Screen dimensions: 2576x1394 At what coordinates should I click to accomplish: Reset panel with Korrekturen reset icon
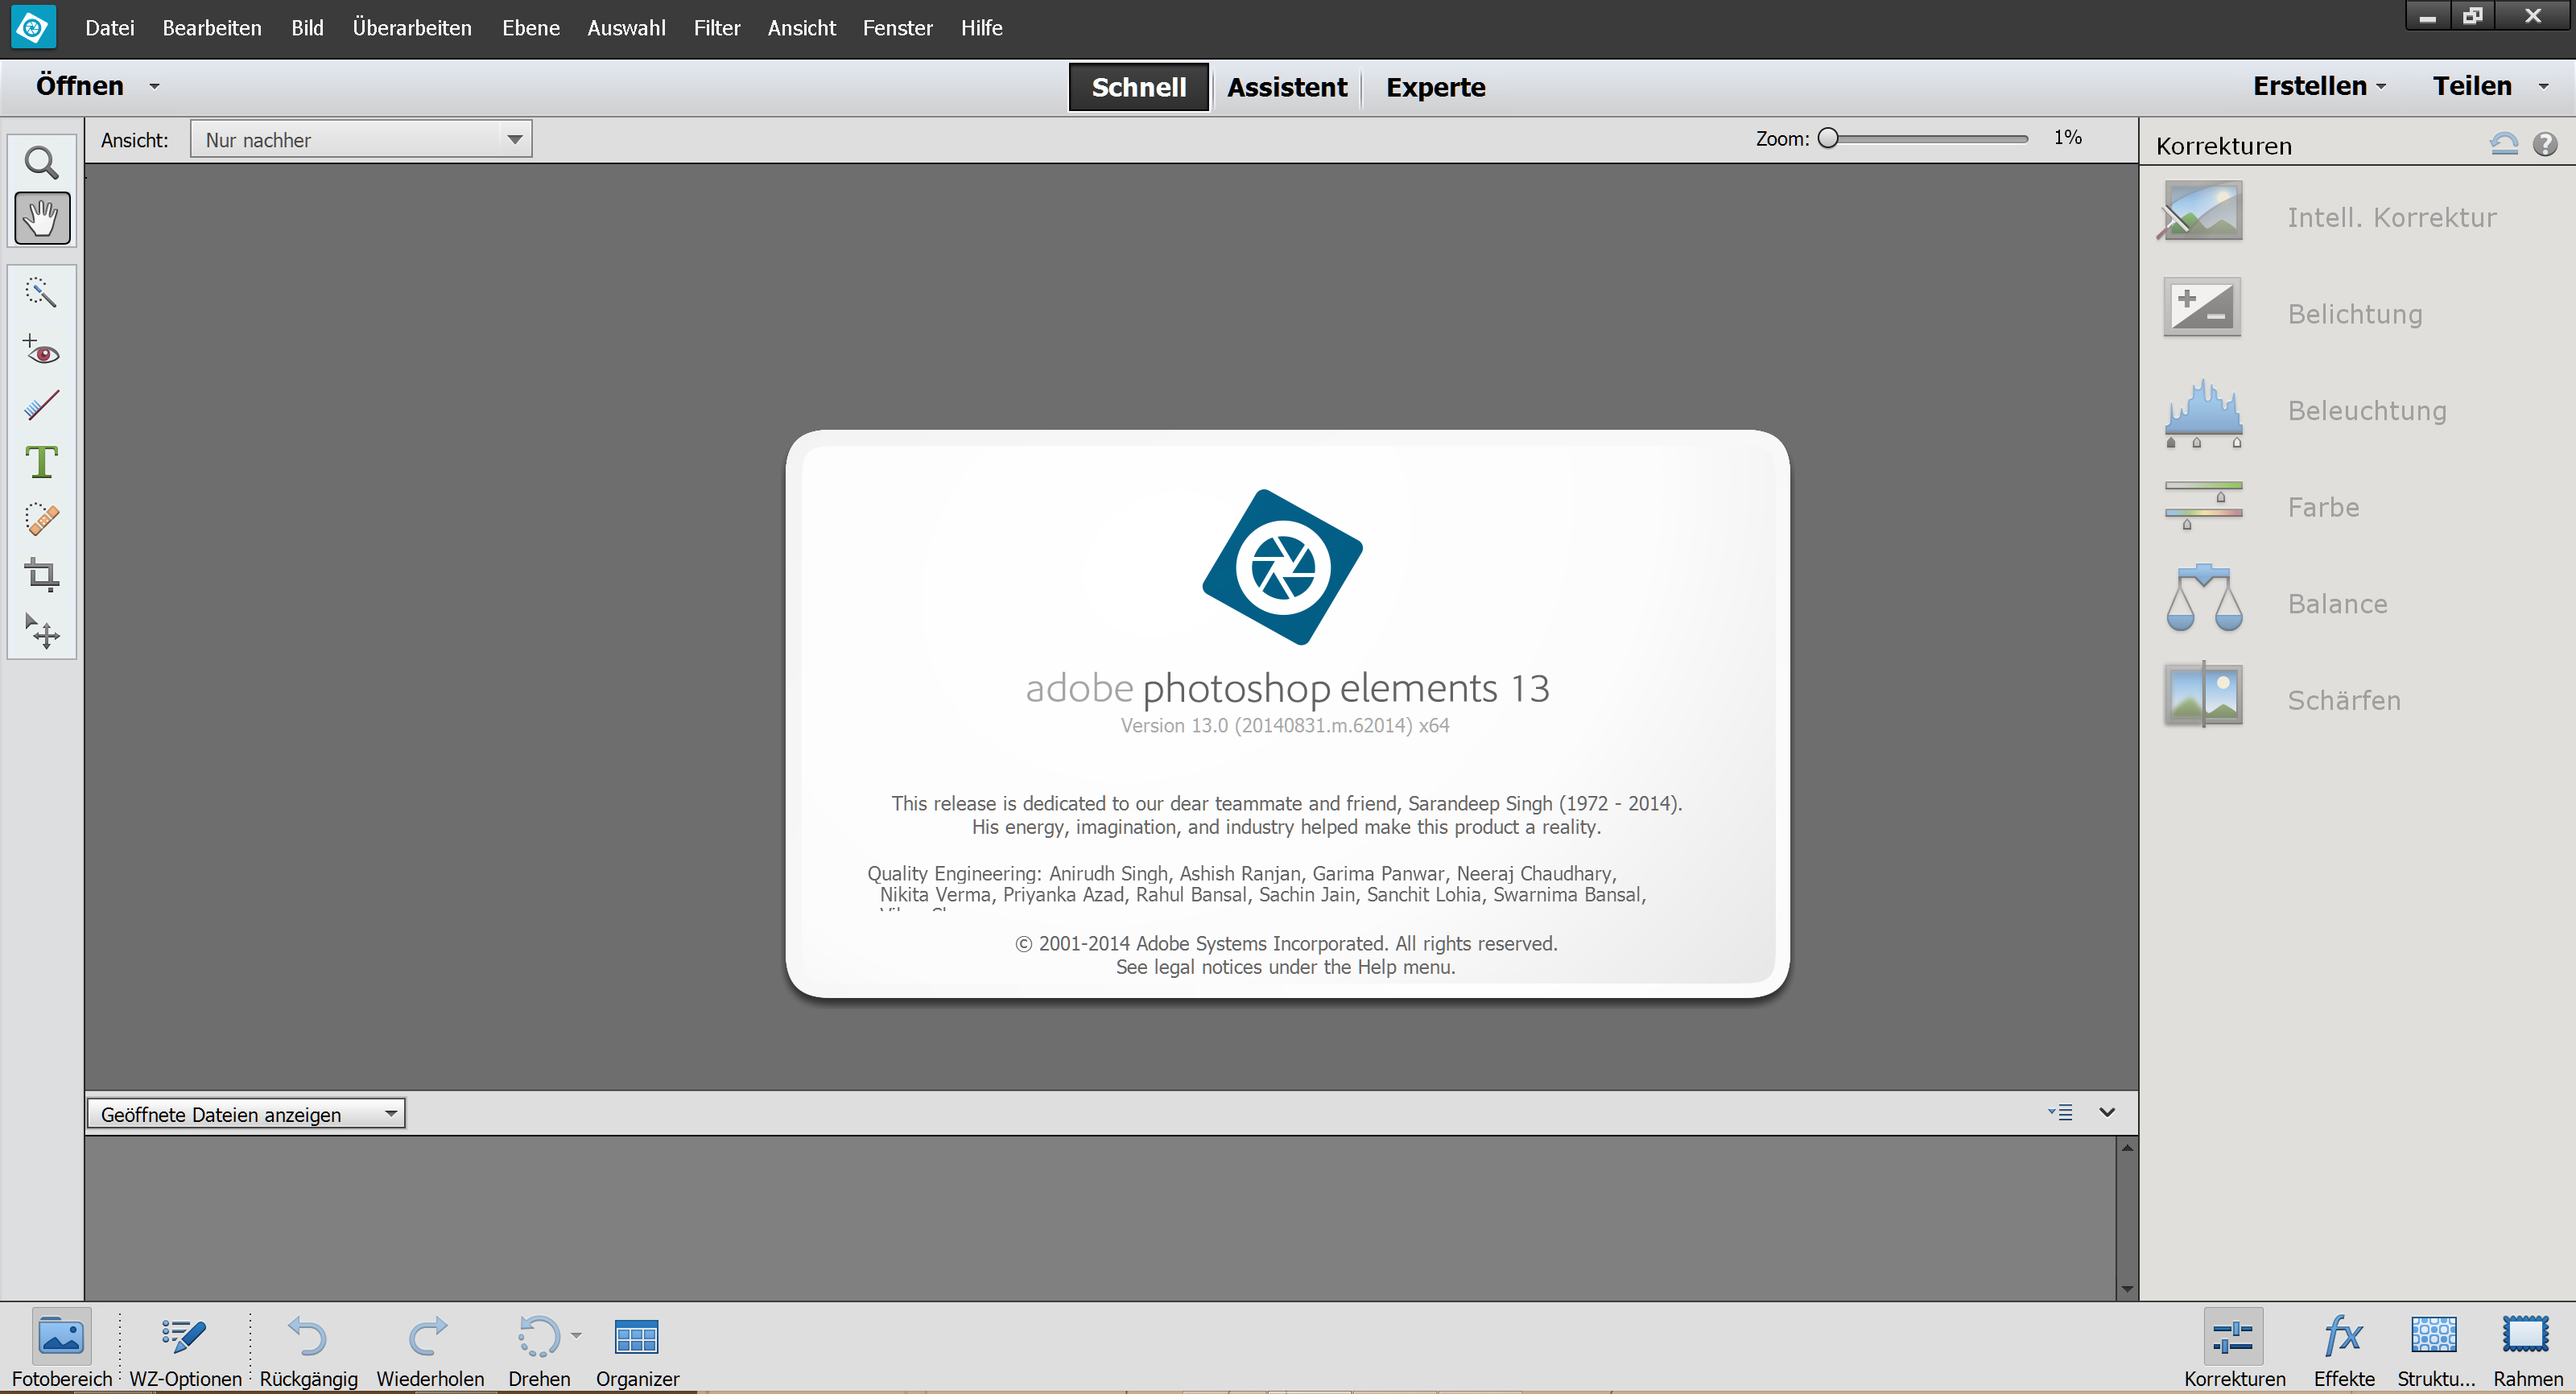(x=2504, y=145)
